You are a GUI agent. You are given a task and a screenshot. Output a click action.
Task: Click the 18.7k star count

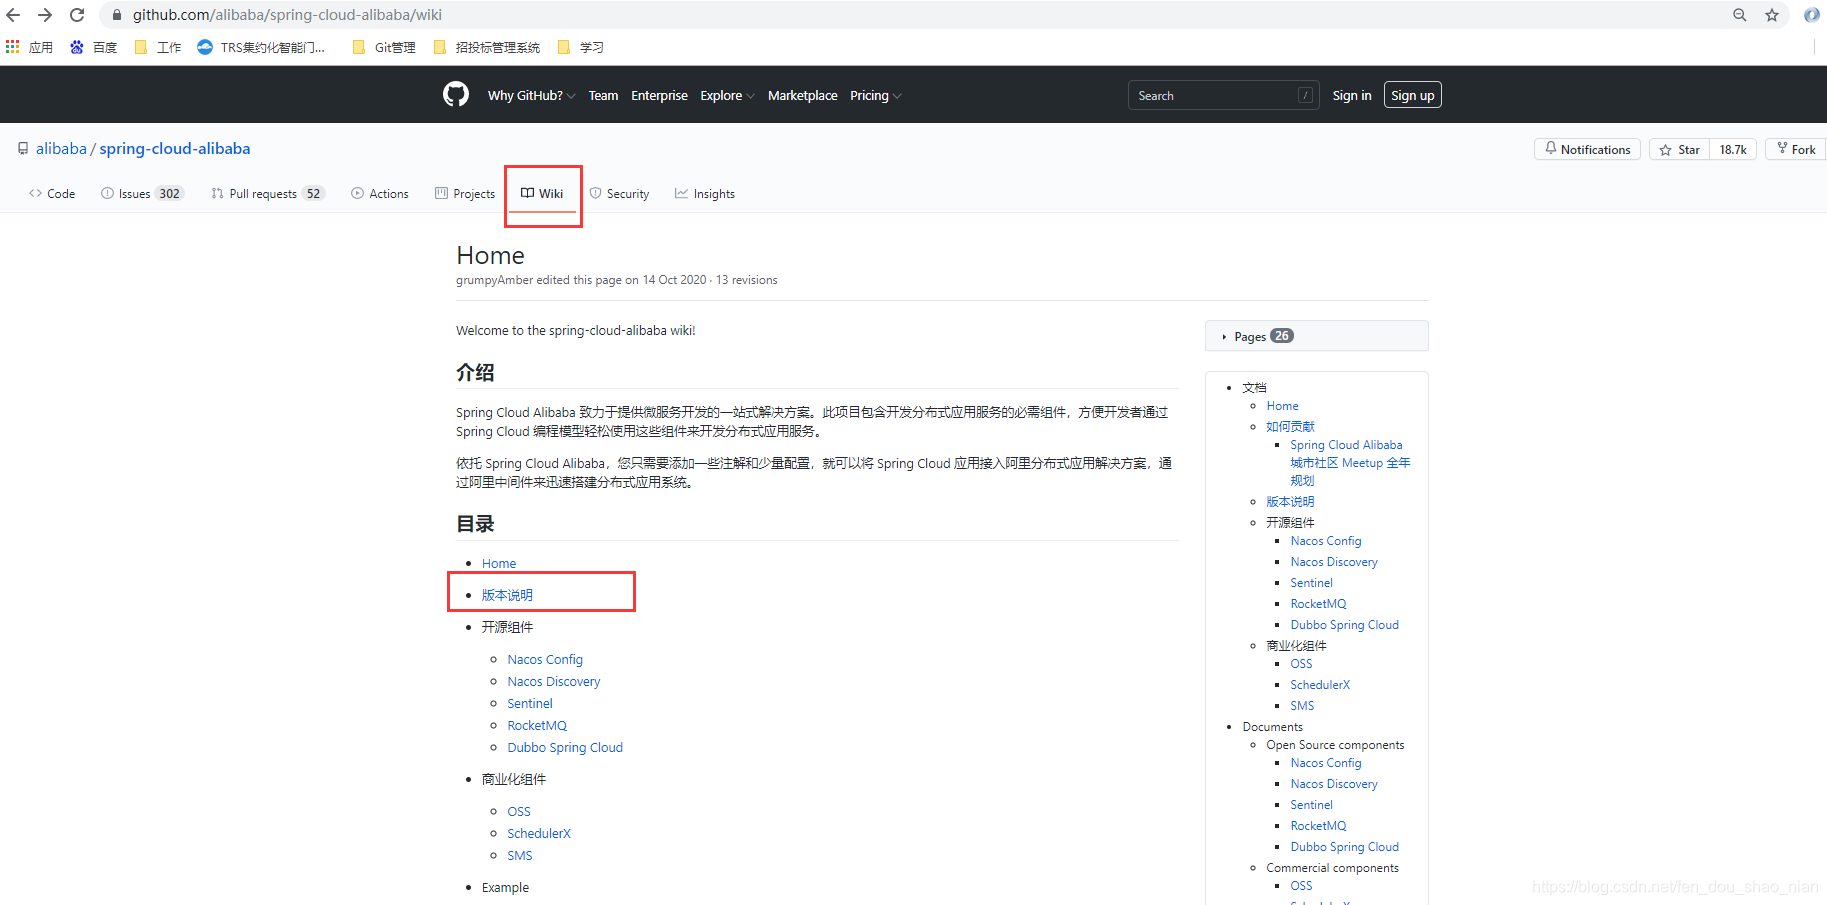tap(1733, 149)
